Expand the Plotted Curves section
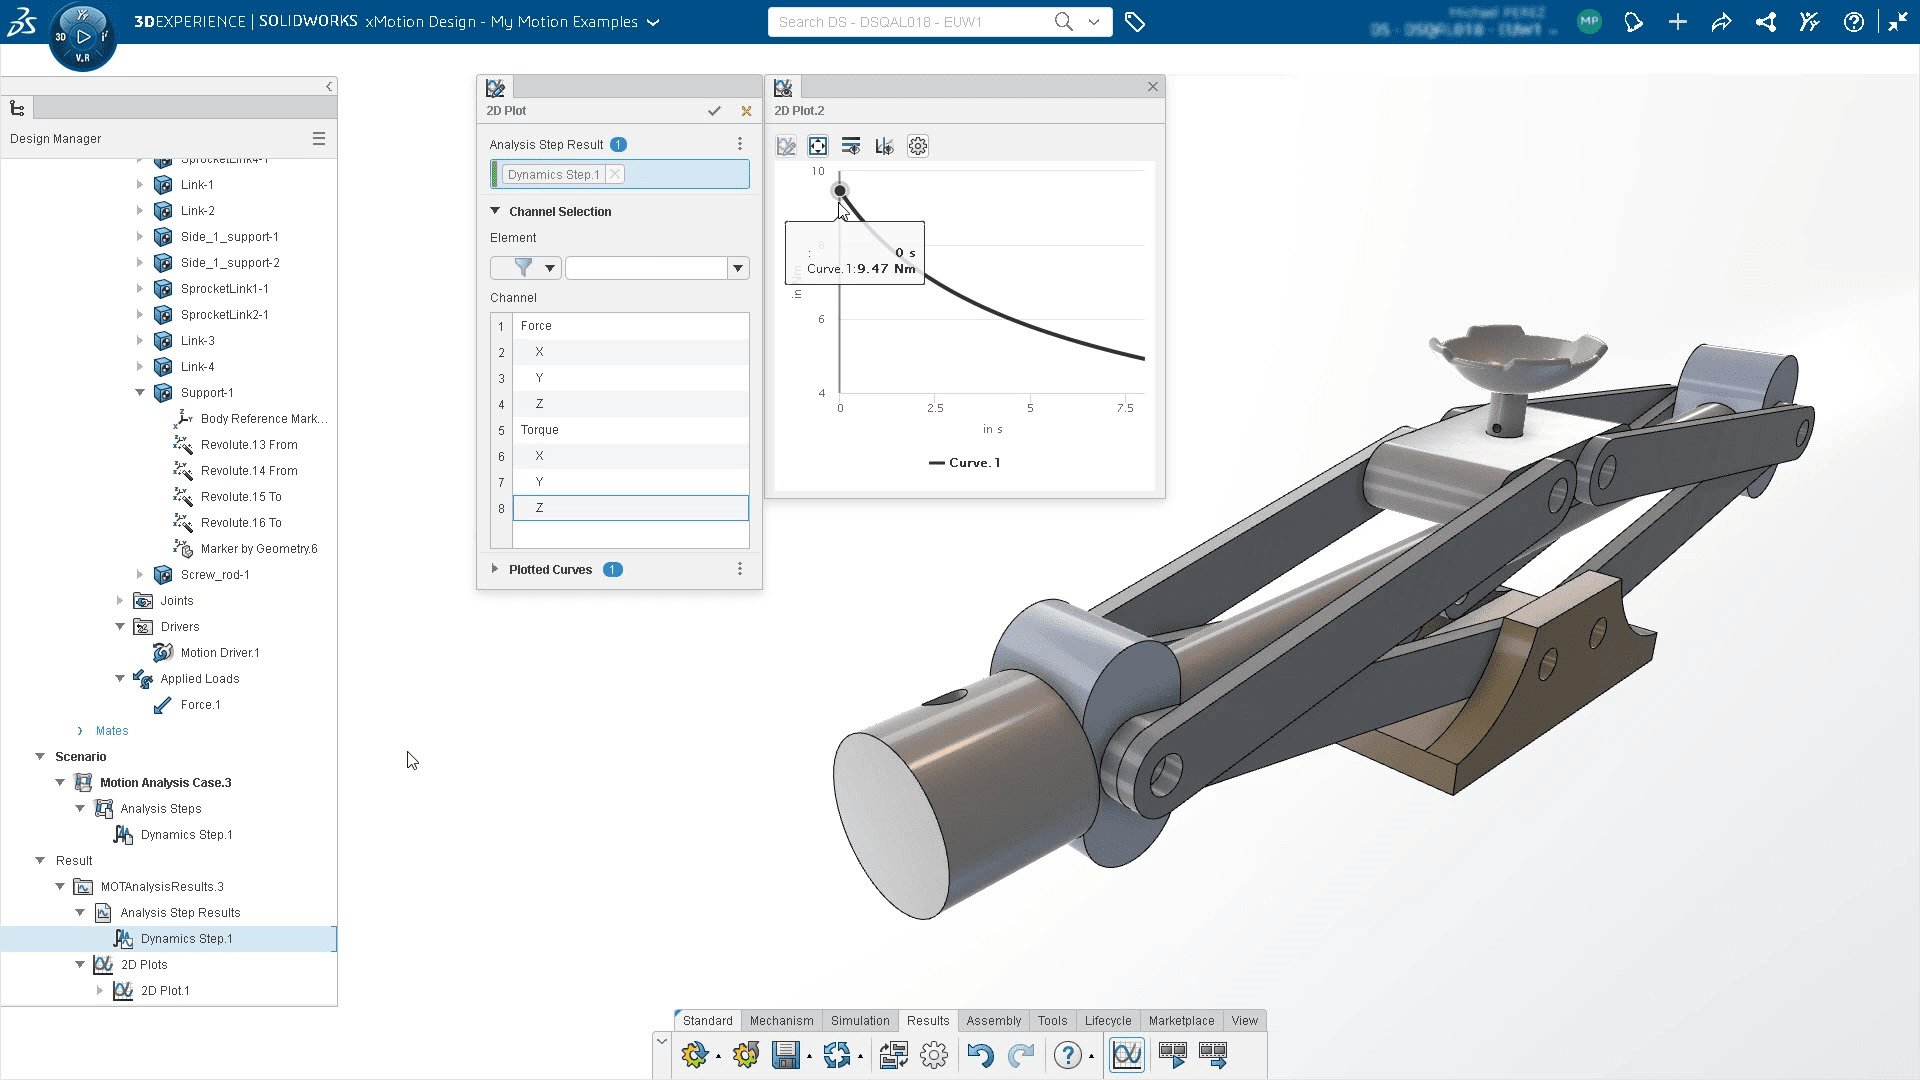The height and width of the screenshot is (1080, 1920). point(495,569)
